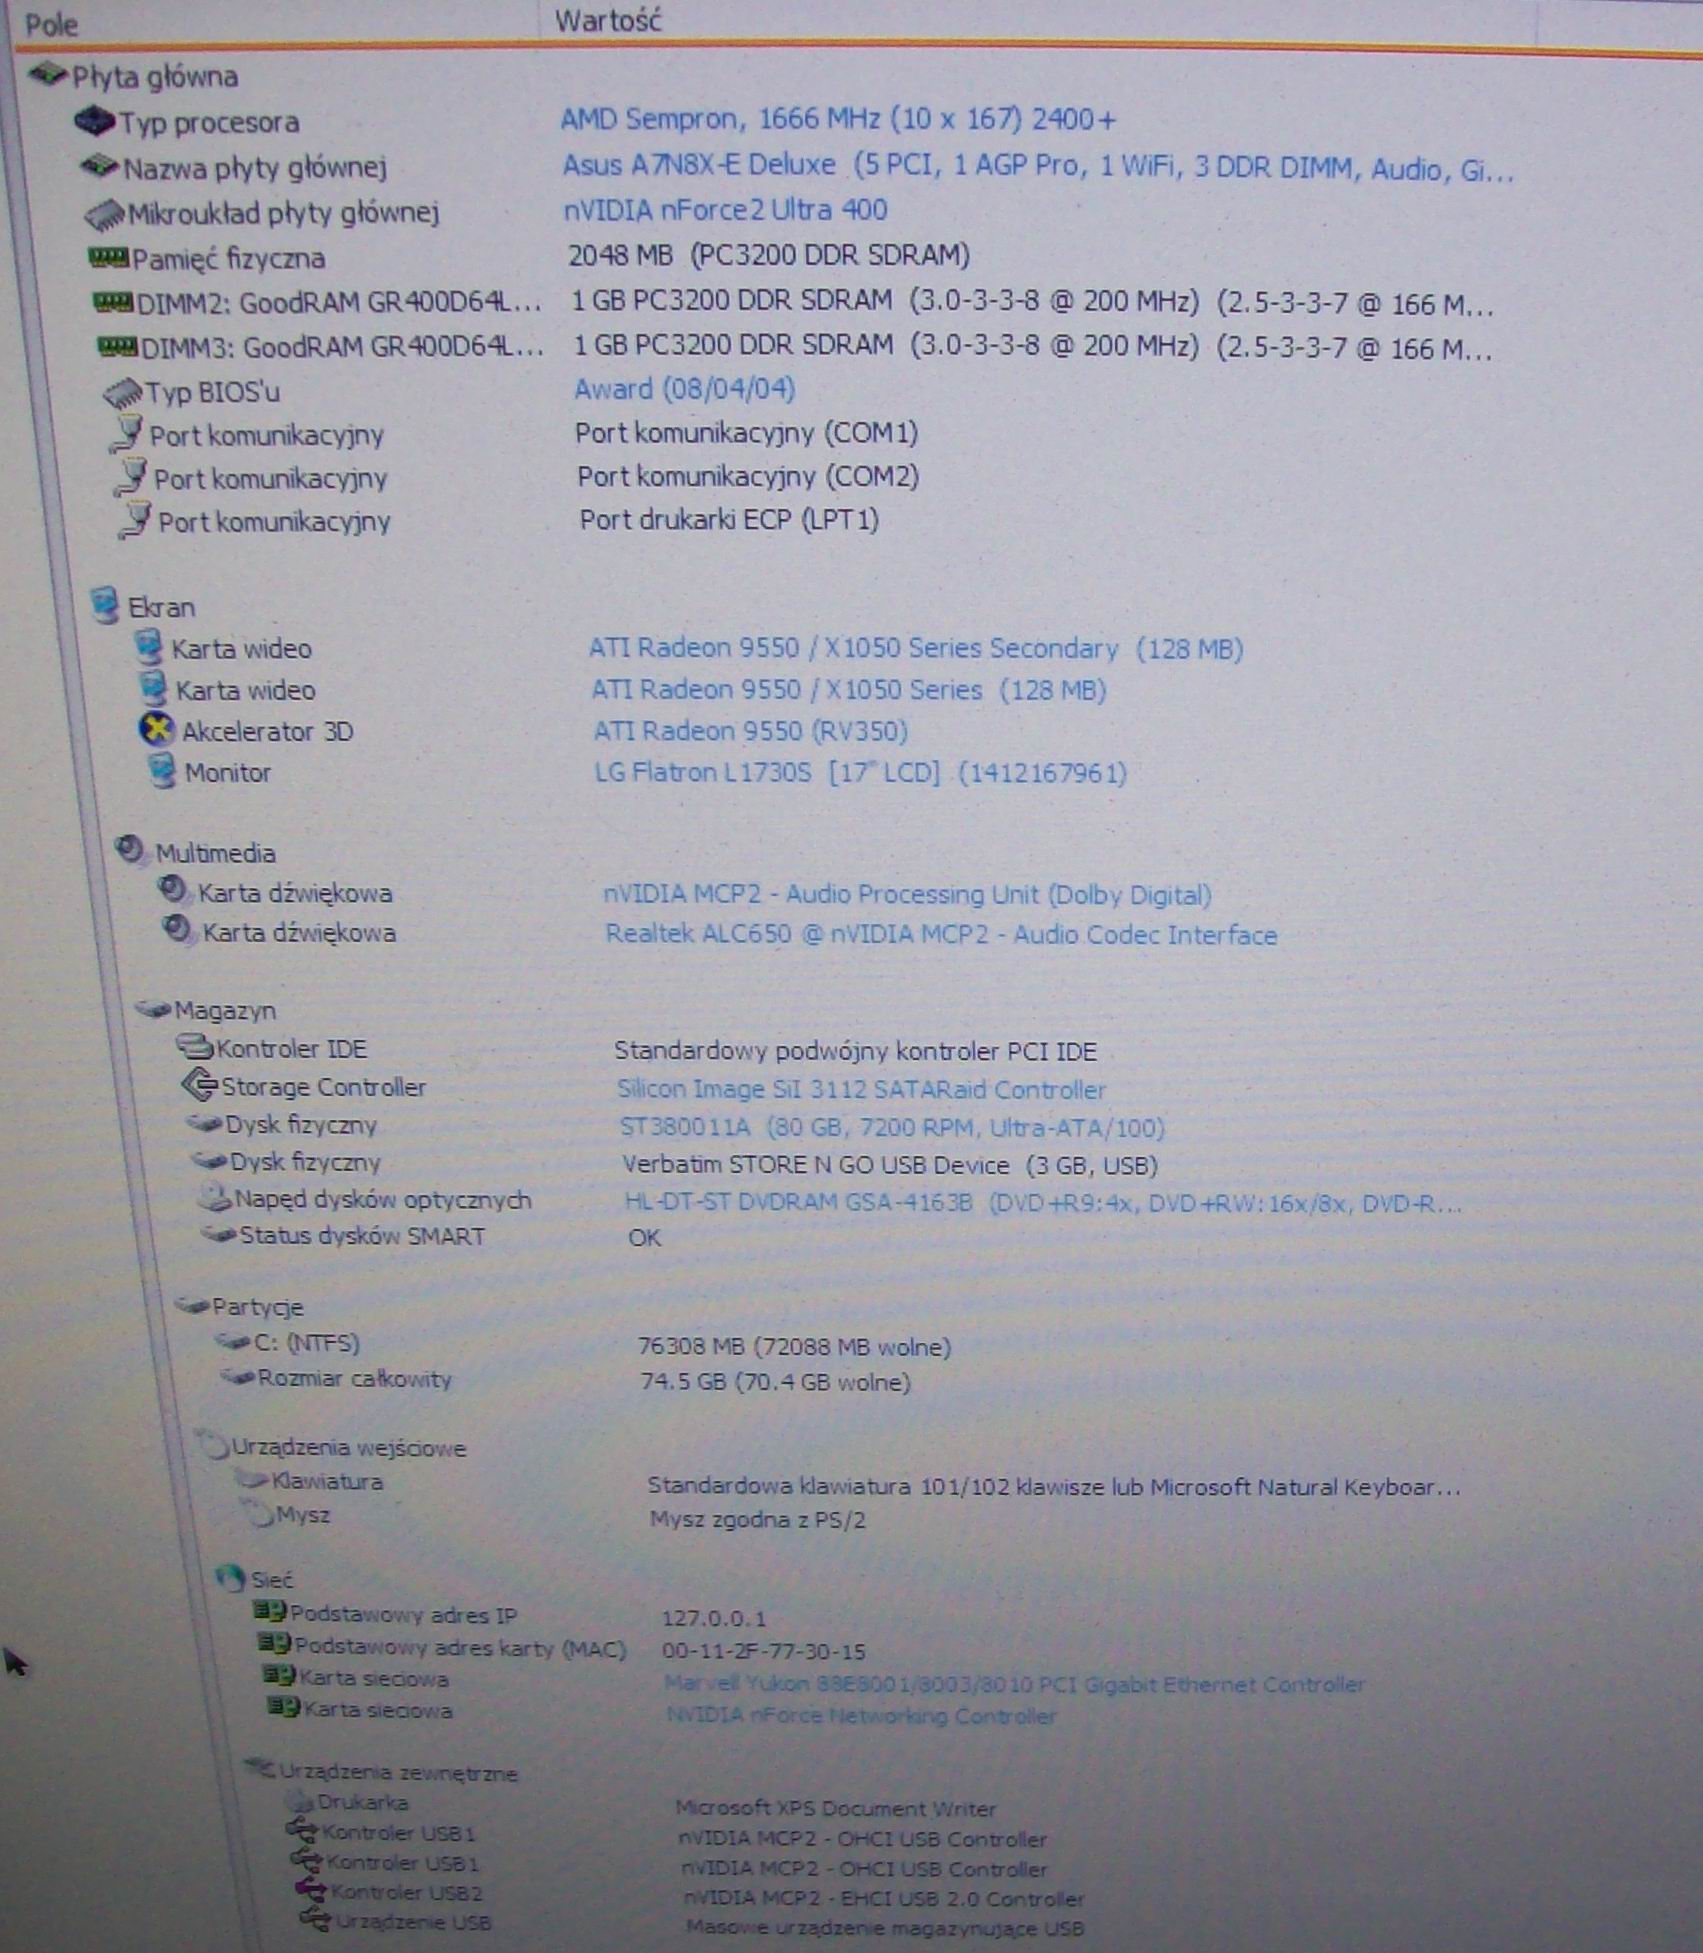The image size is (1703, 1953).
Task: Open the AMD Sempron processor link
Action: (838, 119)
